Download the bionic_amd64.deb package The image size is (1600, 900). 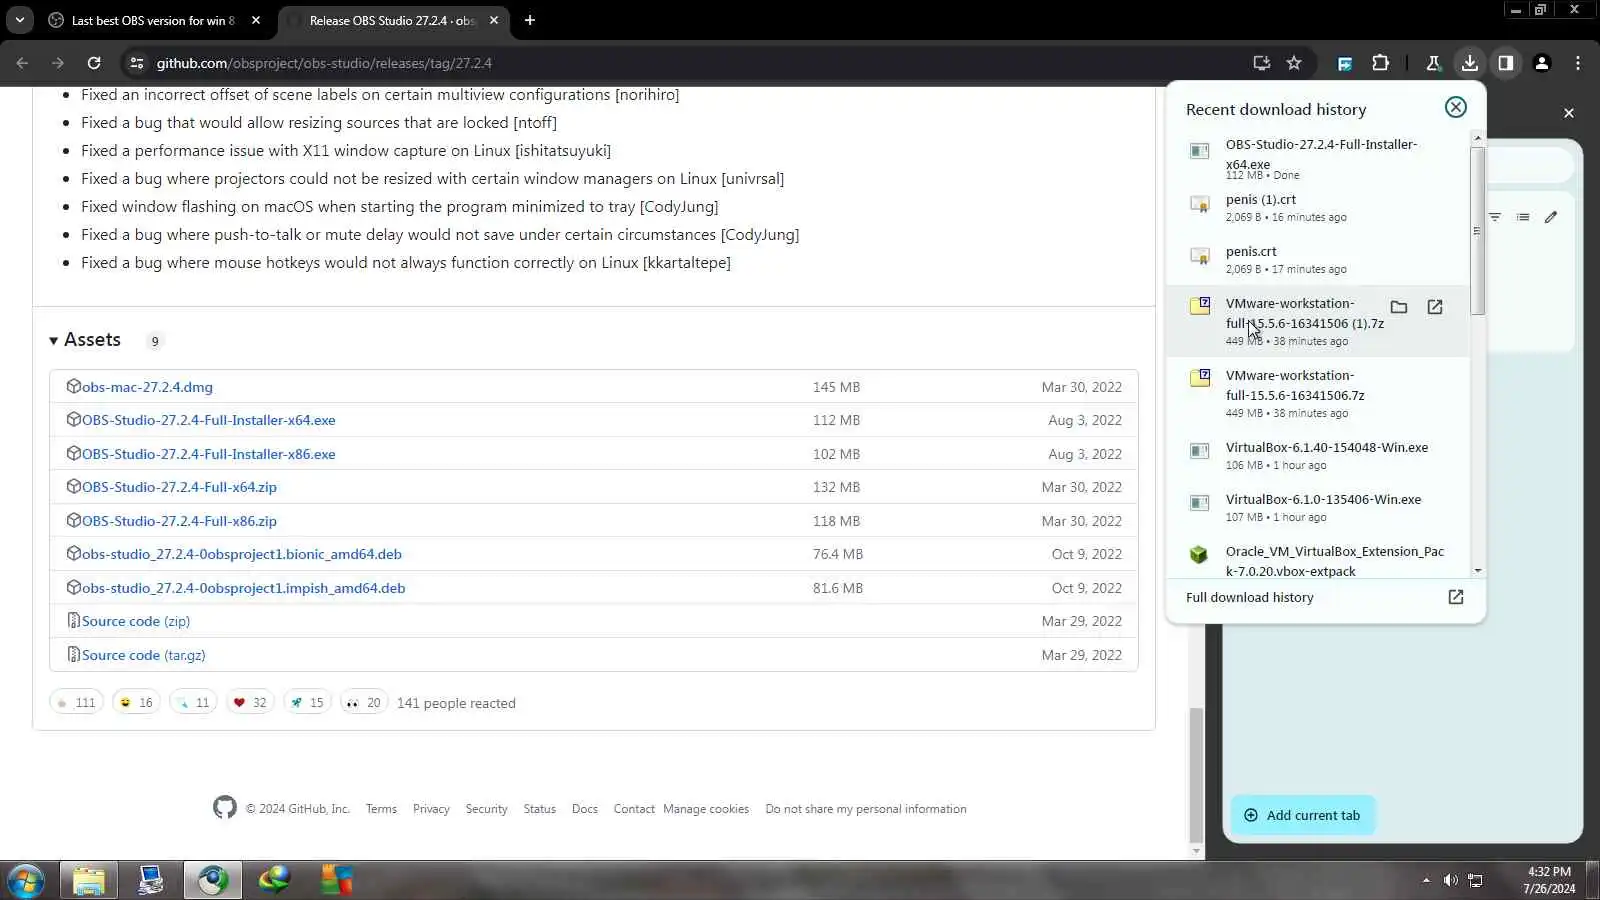click(241, 554)
